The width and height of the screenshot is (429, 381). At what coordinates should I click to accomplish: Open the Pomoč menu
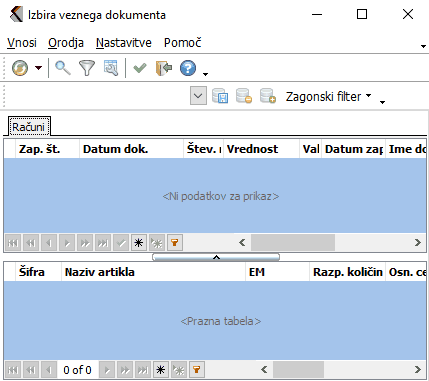coord(182,43)
